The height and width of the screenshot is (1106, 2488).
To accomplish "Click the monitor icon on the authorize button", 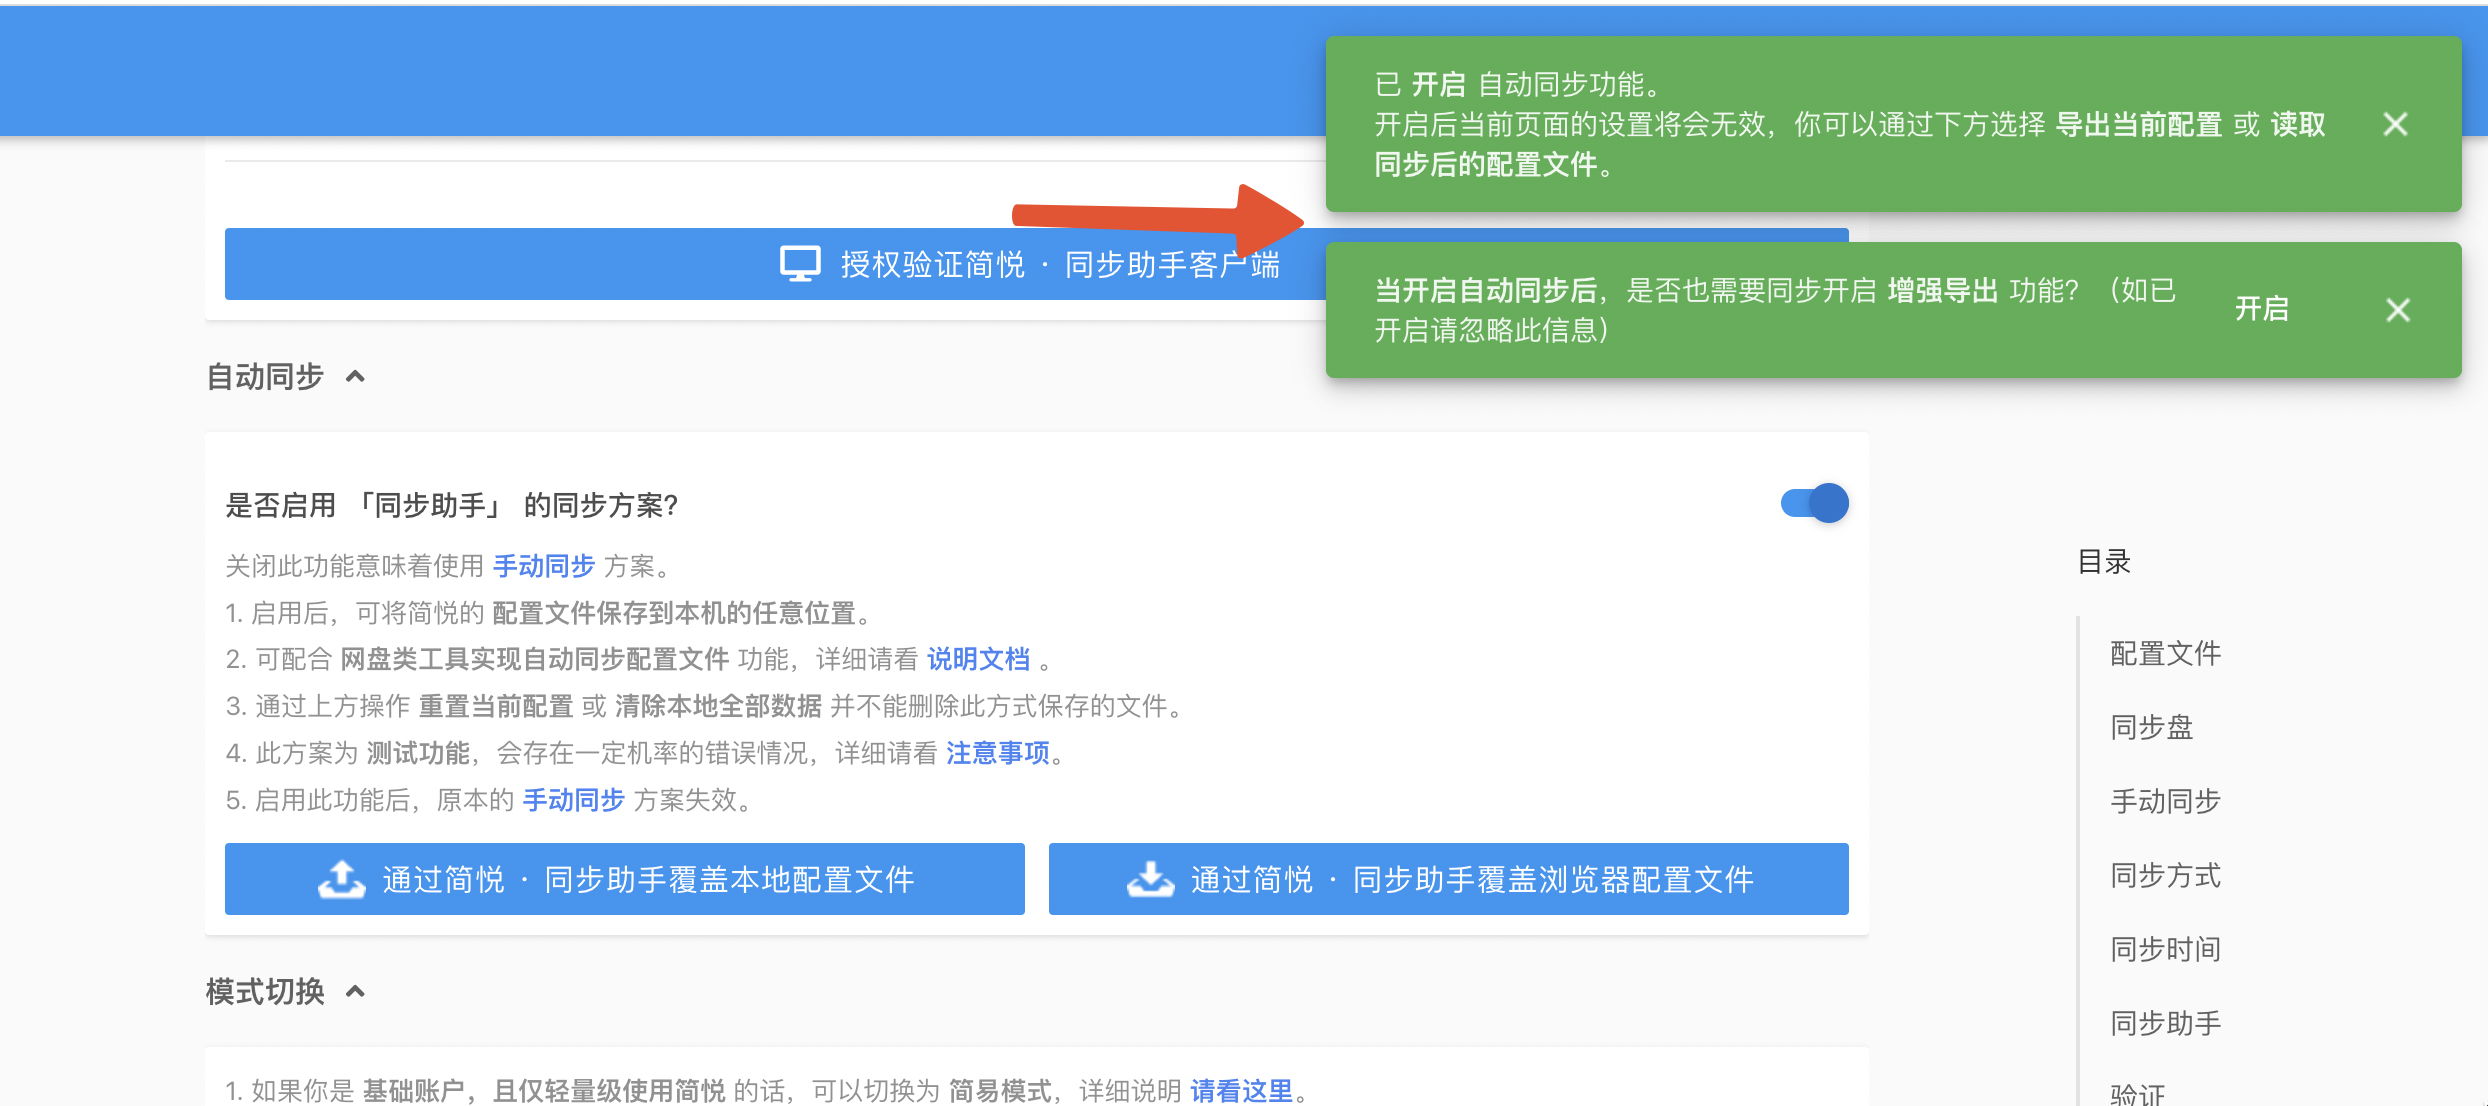I will [x=797, y=264].
